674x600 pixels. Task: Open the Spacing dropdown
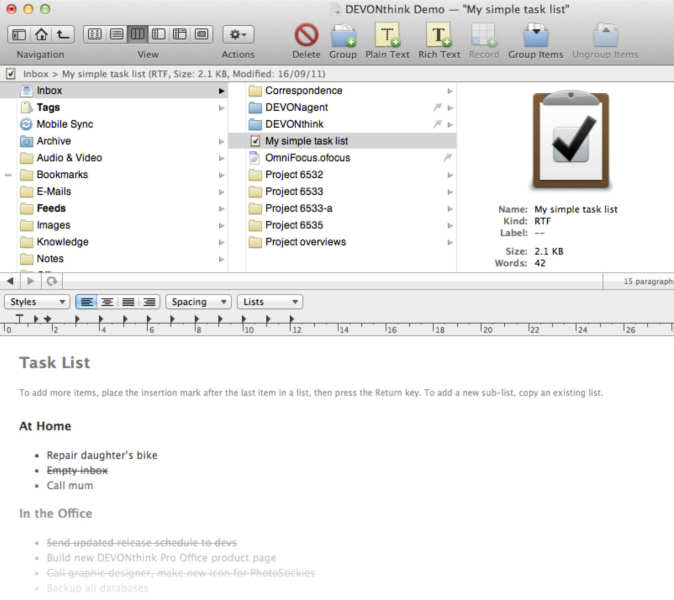198,302
